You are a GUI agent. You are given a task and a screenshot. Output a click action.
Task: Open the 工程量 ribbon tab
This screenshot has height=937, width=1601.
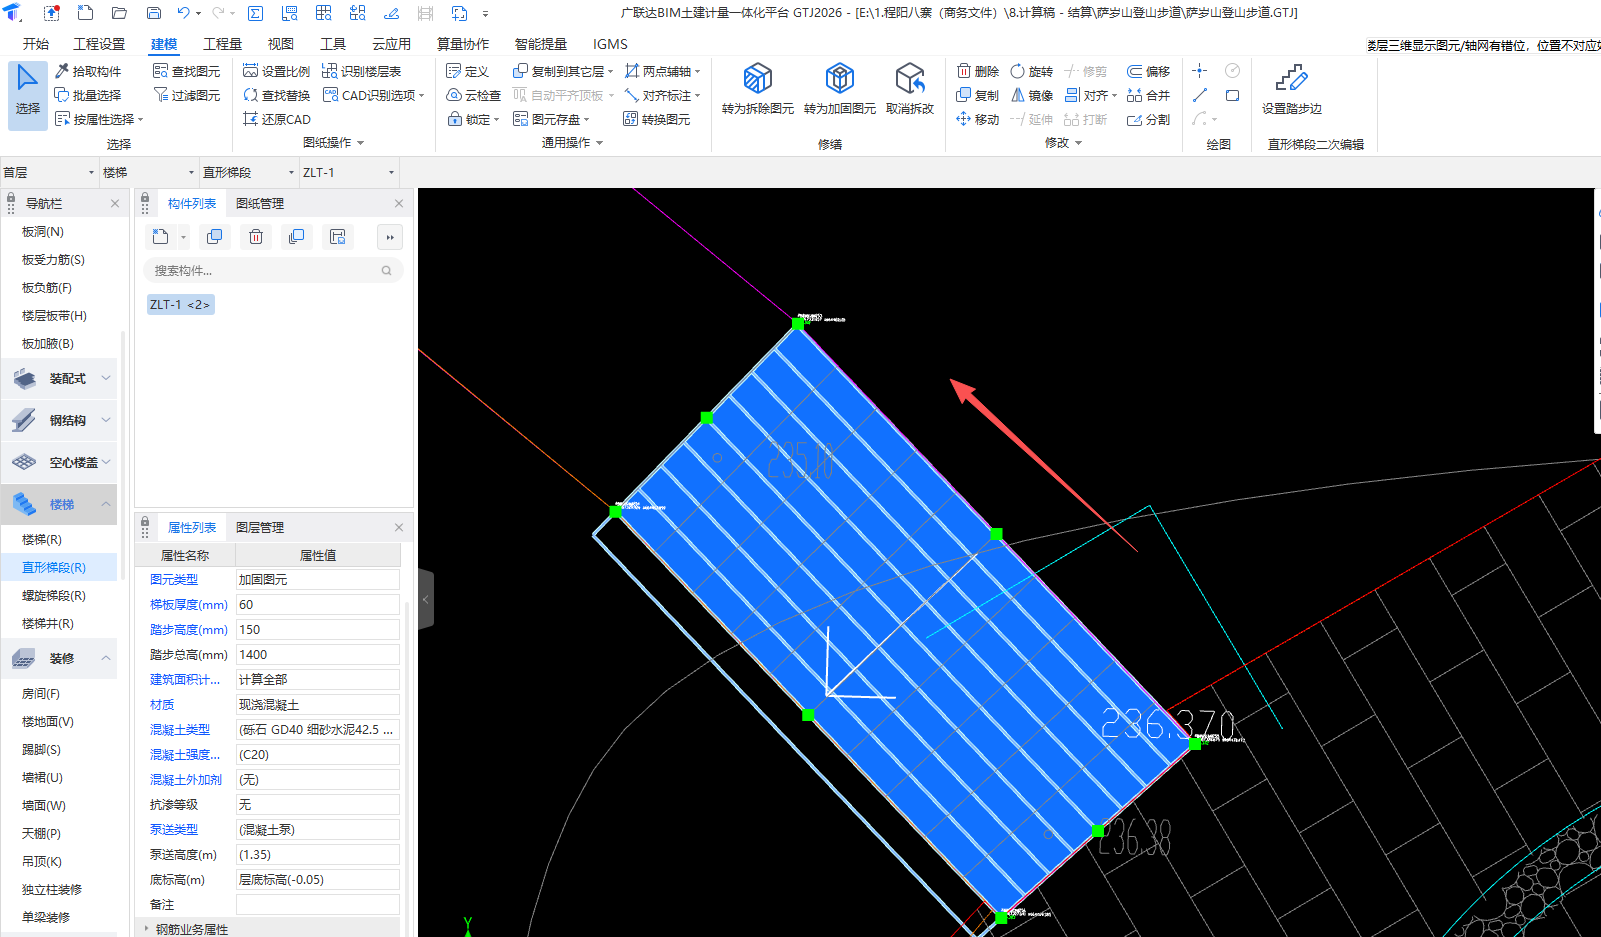(x=222, y=44)
